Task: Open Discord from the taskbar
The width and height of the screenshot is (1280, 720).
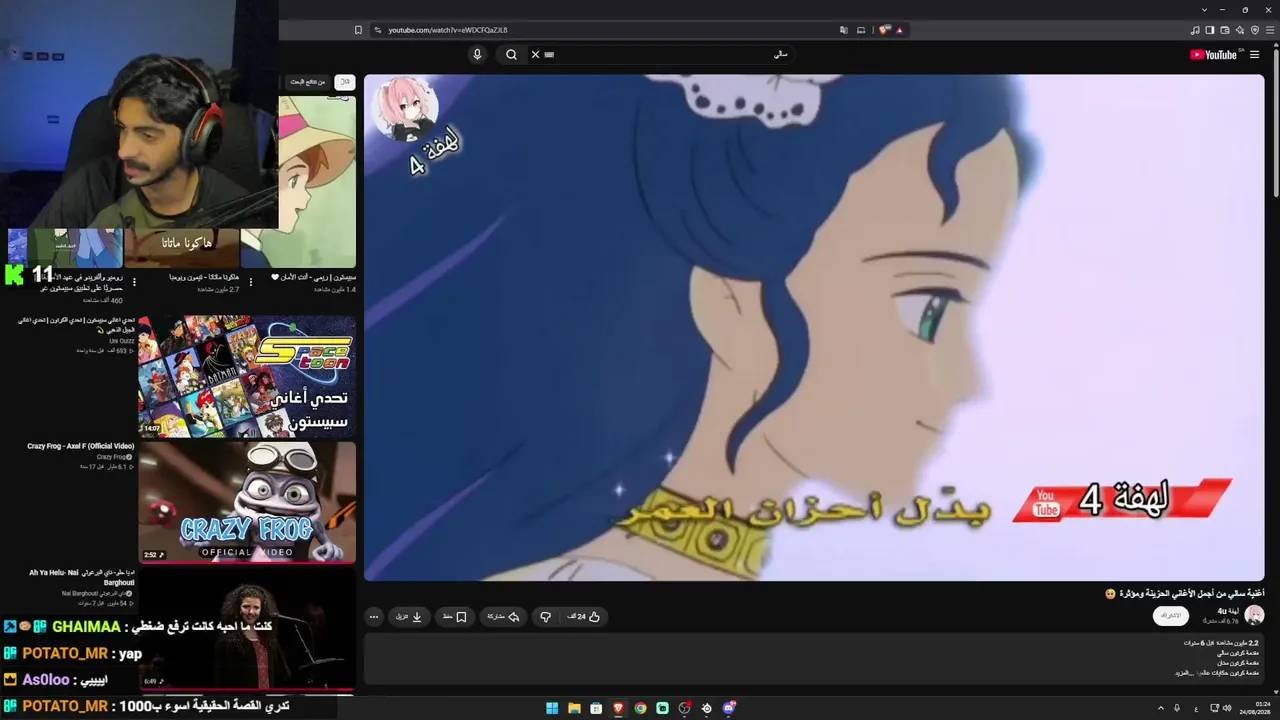Action: 729,708
